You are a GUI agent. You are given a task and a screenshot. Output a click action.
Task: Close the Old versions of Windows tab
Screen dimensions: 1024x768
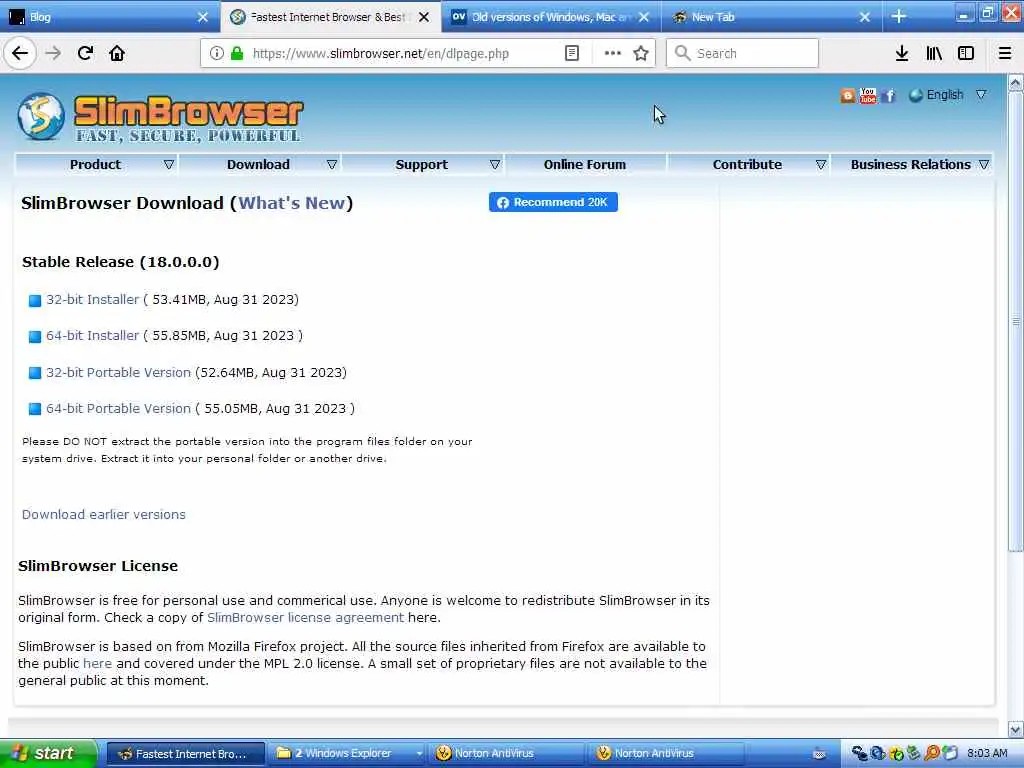[644, 17]
